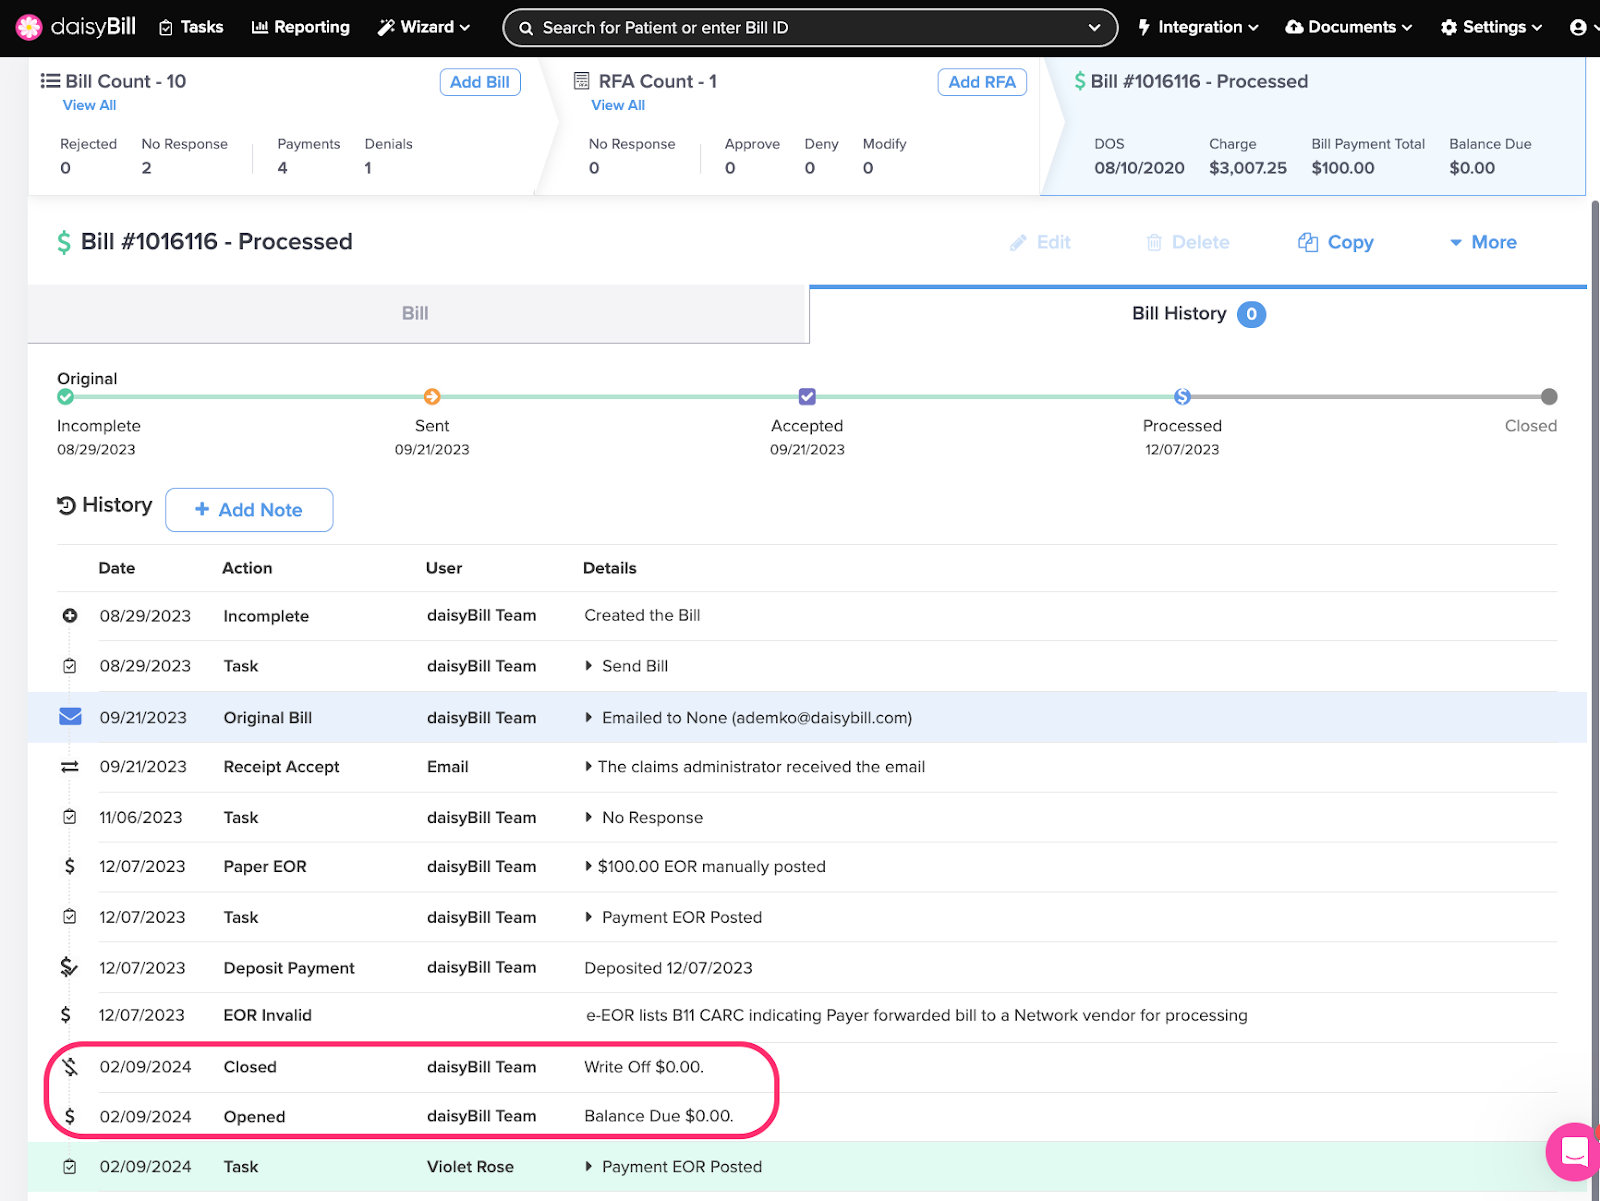Switch to the Bill tab
This screenshot has height=1201, width=1600.
point(415,314)
